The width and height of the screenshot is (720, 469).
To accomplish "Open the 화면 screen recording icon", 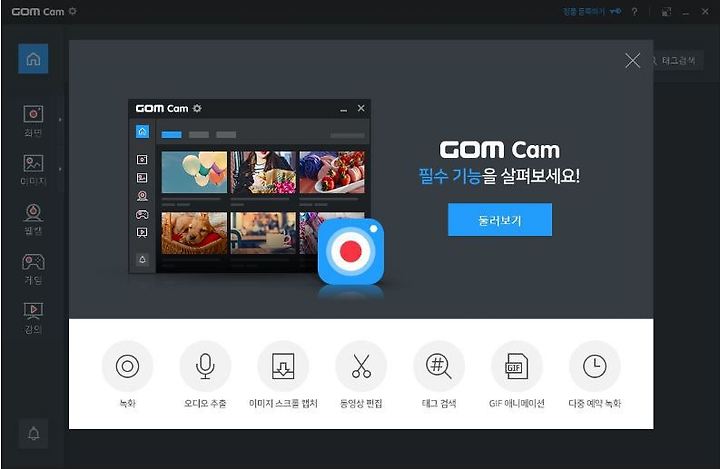I will pos(33,114).
